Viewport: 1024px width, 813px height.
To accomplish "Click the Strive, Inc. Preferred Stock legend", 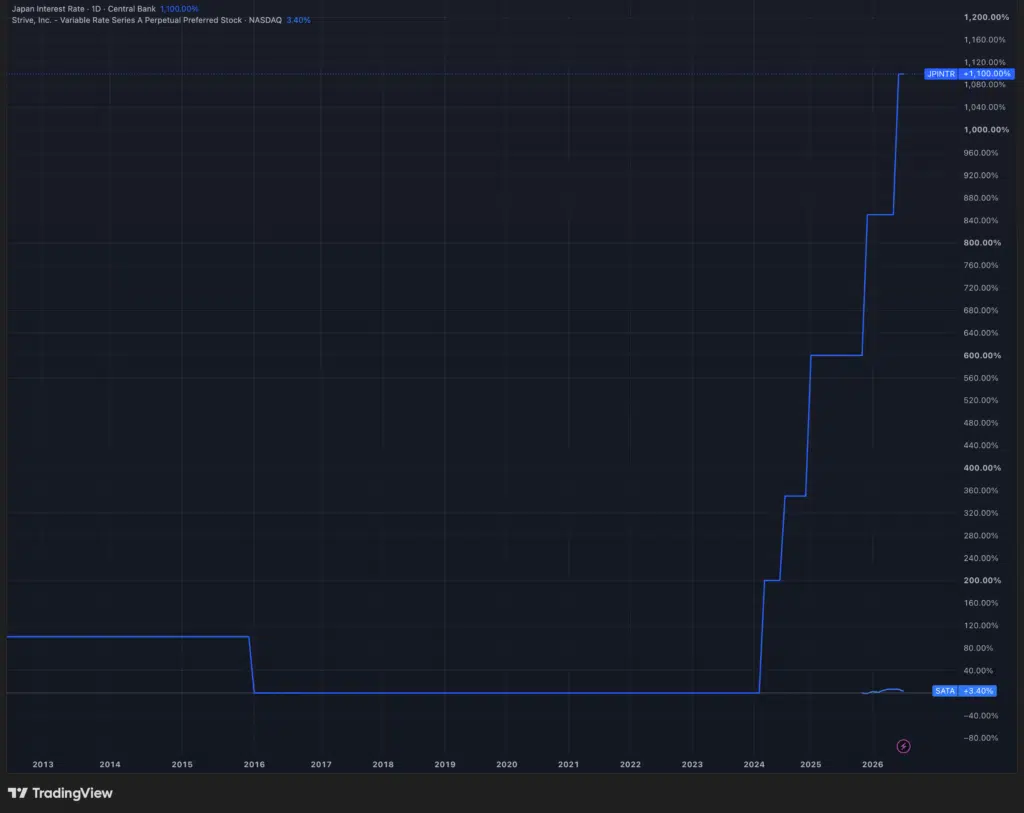I will [x=146, y=20].
